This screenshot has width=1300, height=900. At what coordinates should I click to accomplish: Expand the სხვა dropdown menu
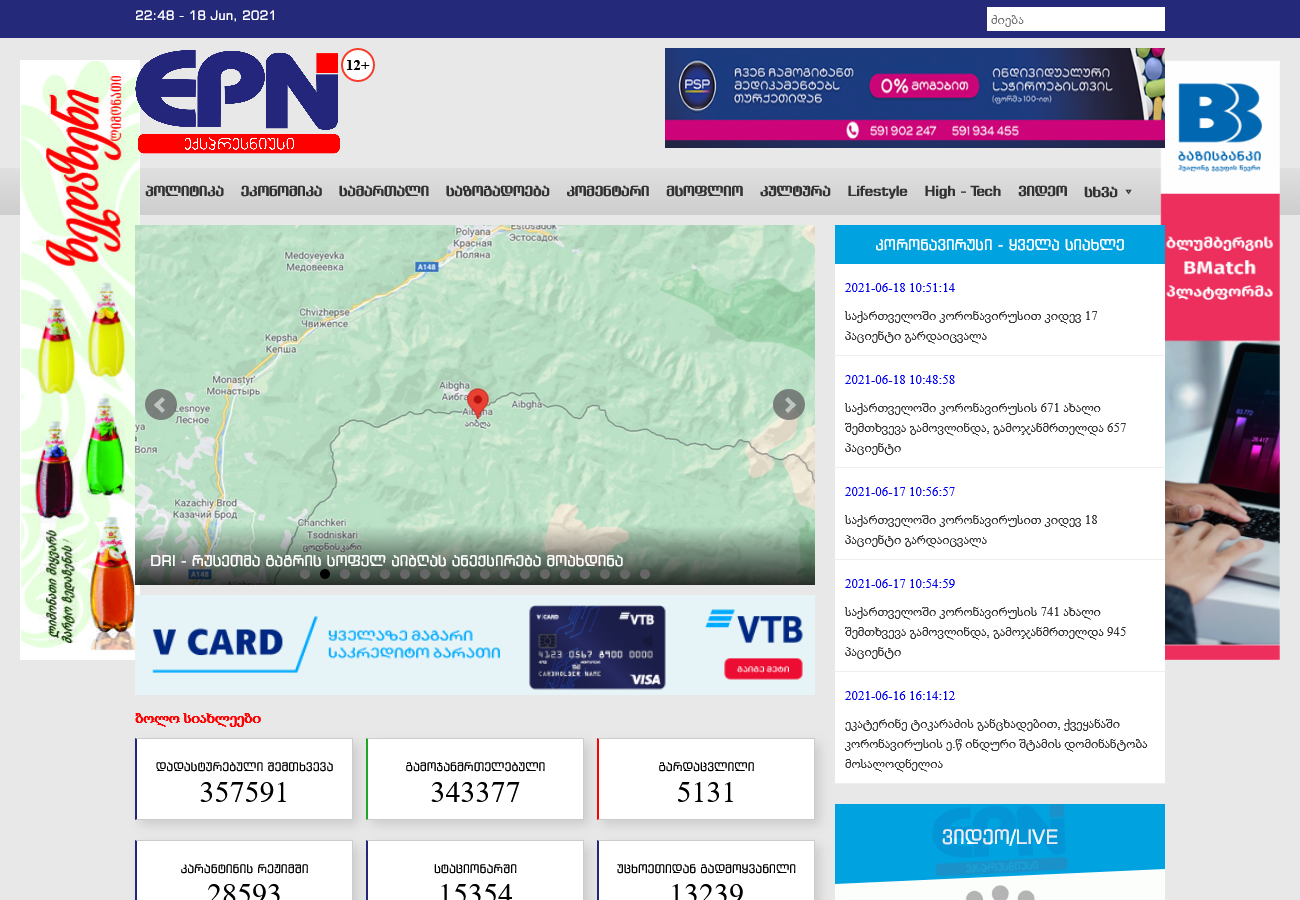point(1108,192)
